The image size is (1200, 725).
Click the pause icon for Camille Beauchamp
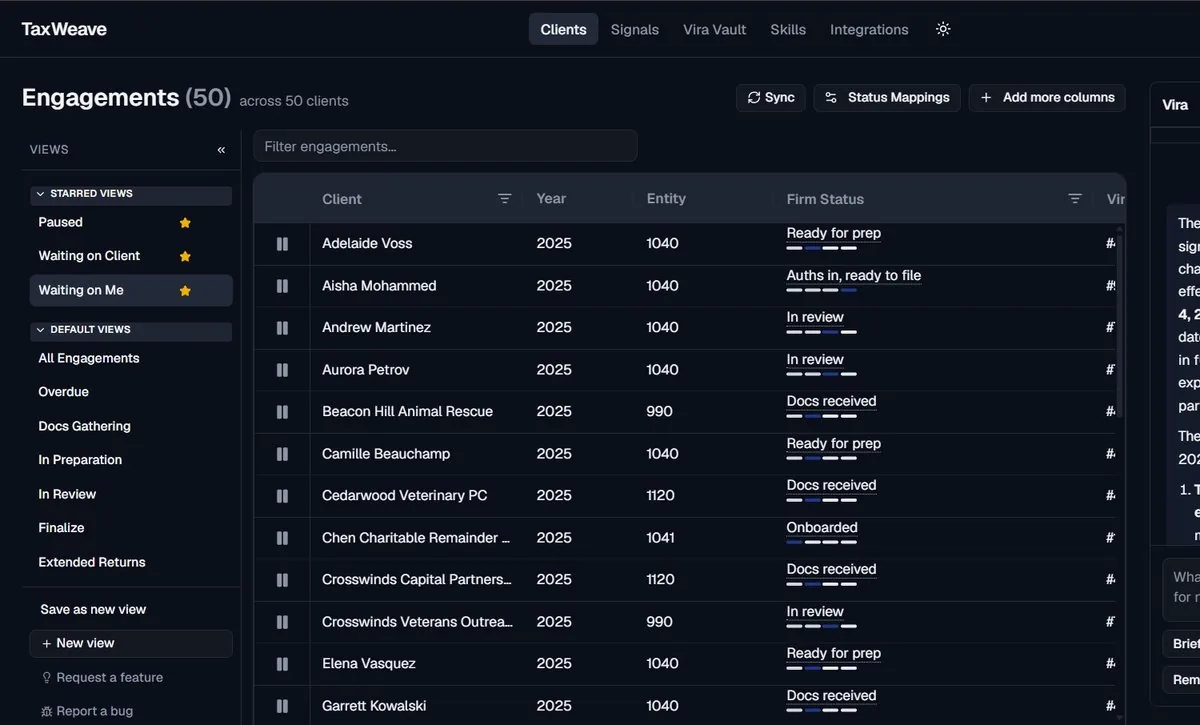click(x=282, y=454)
